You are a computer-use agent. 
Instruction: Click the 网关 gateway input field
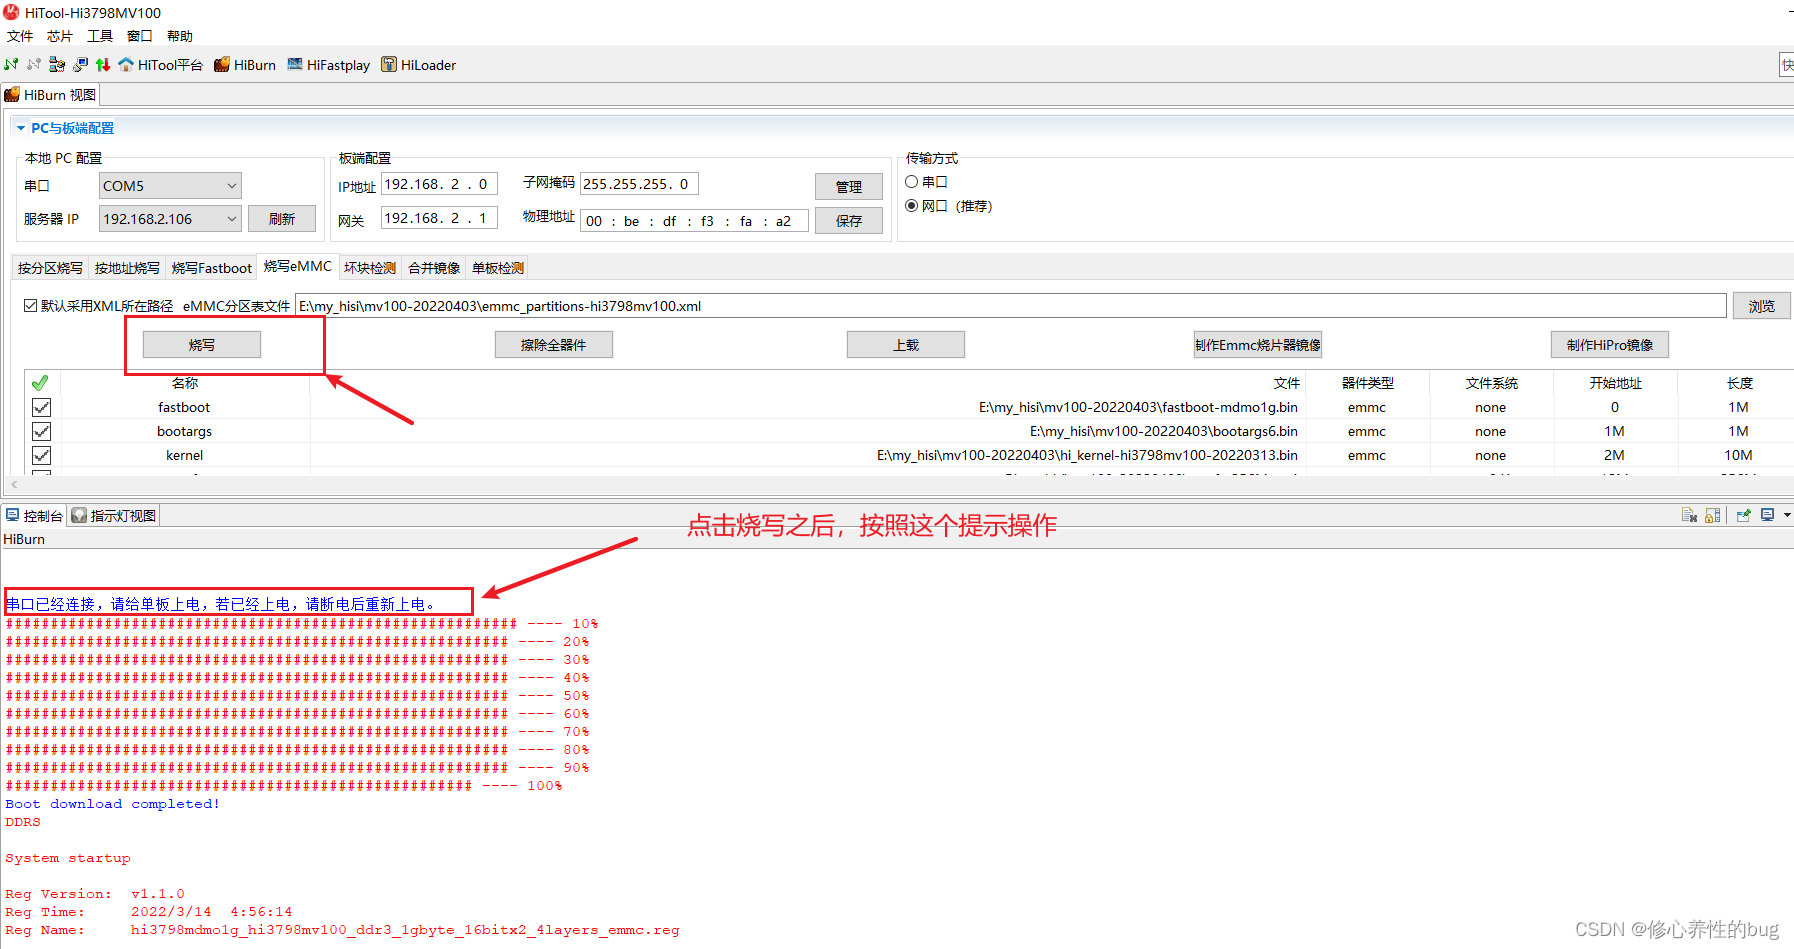tap(439, 218)
